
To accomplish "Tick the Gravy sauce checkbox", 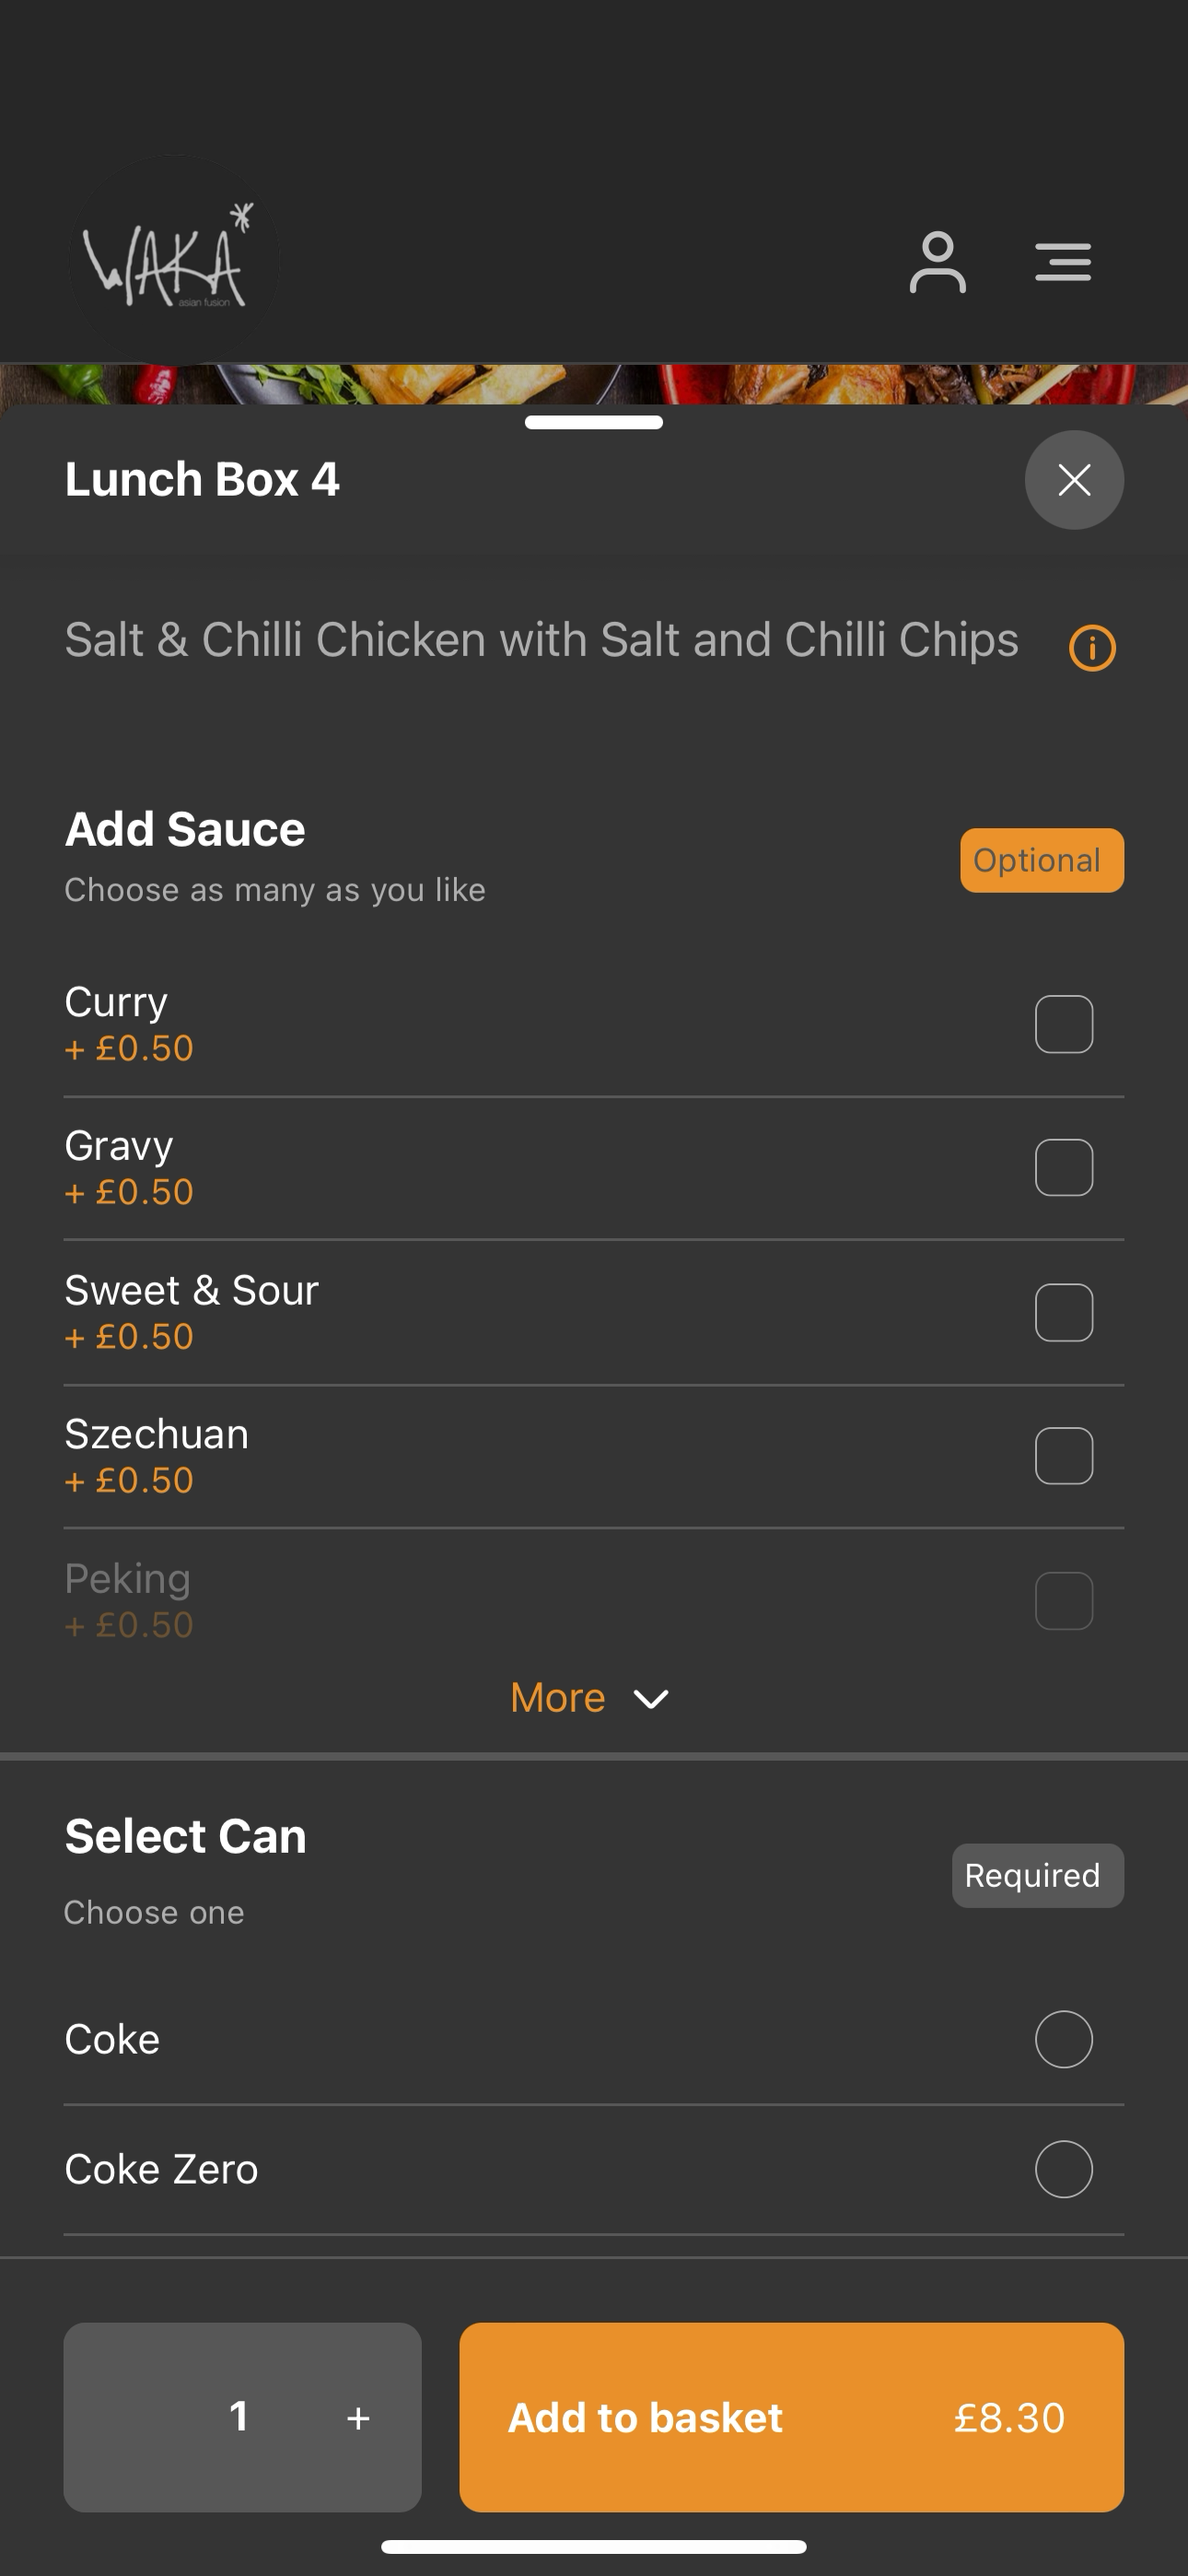I will tap(1063, 1167).
